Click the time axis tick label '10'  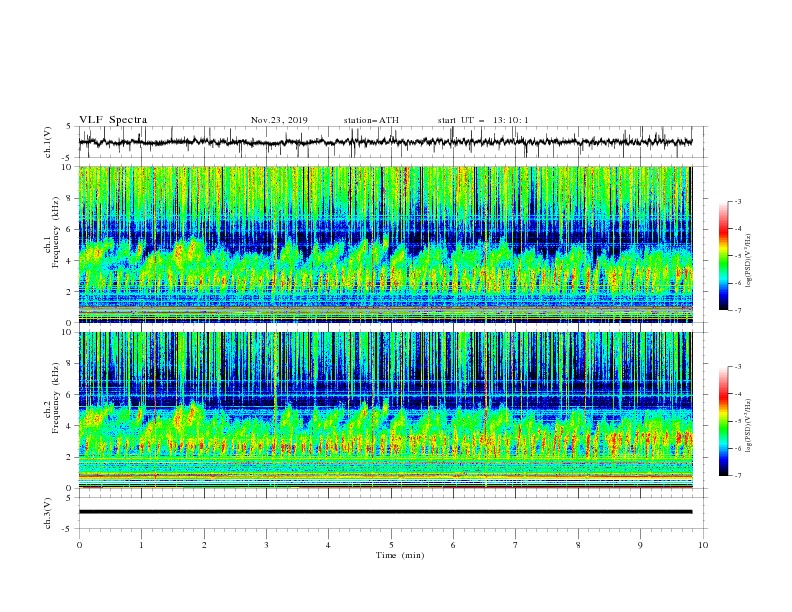[703, 545]
